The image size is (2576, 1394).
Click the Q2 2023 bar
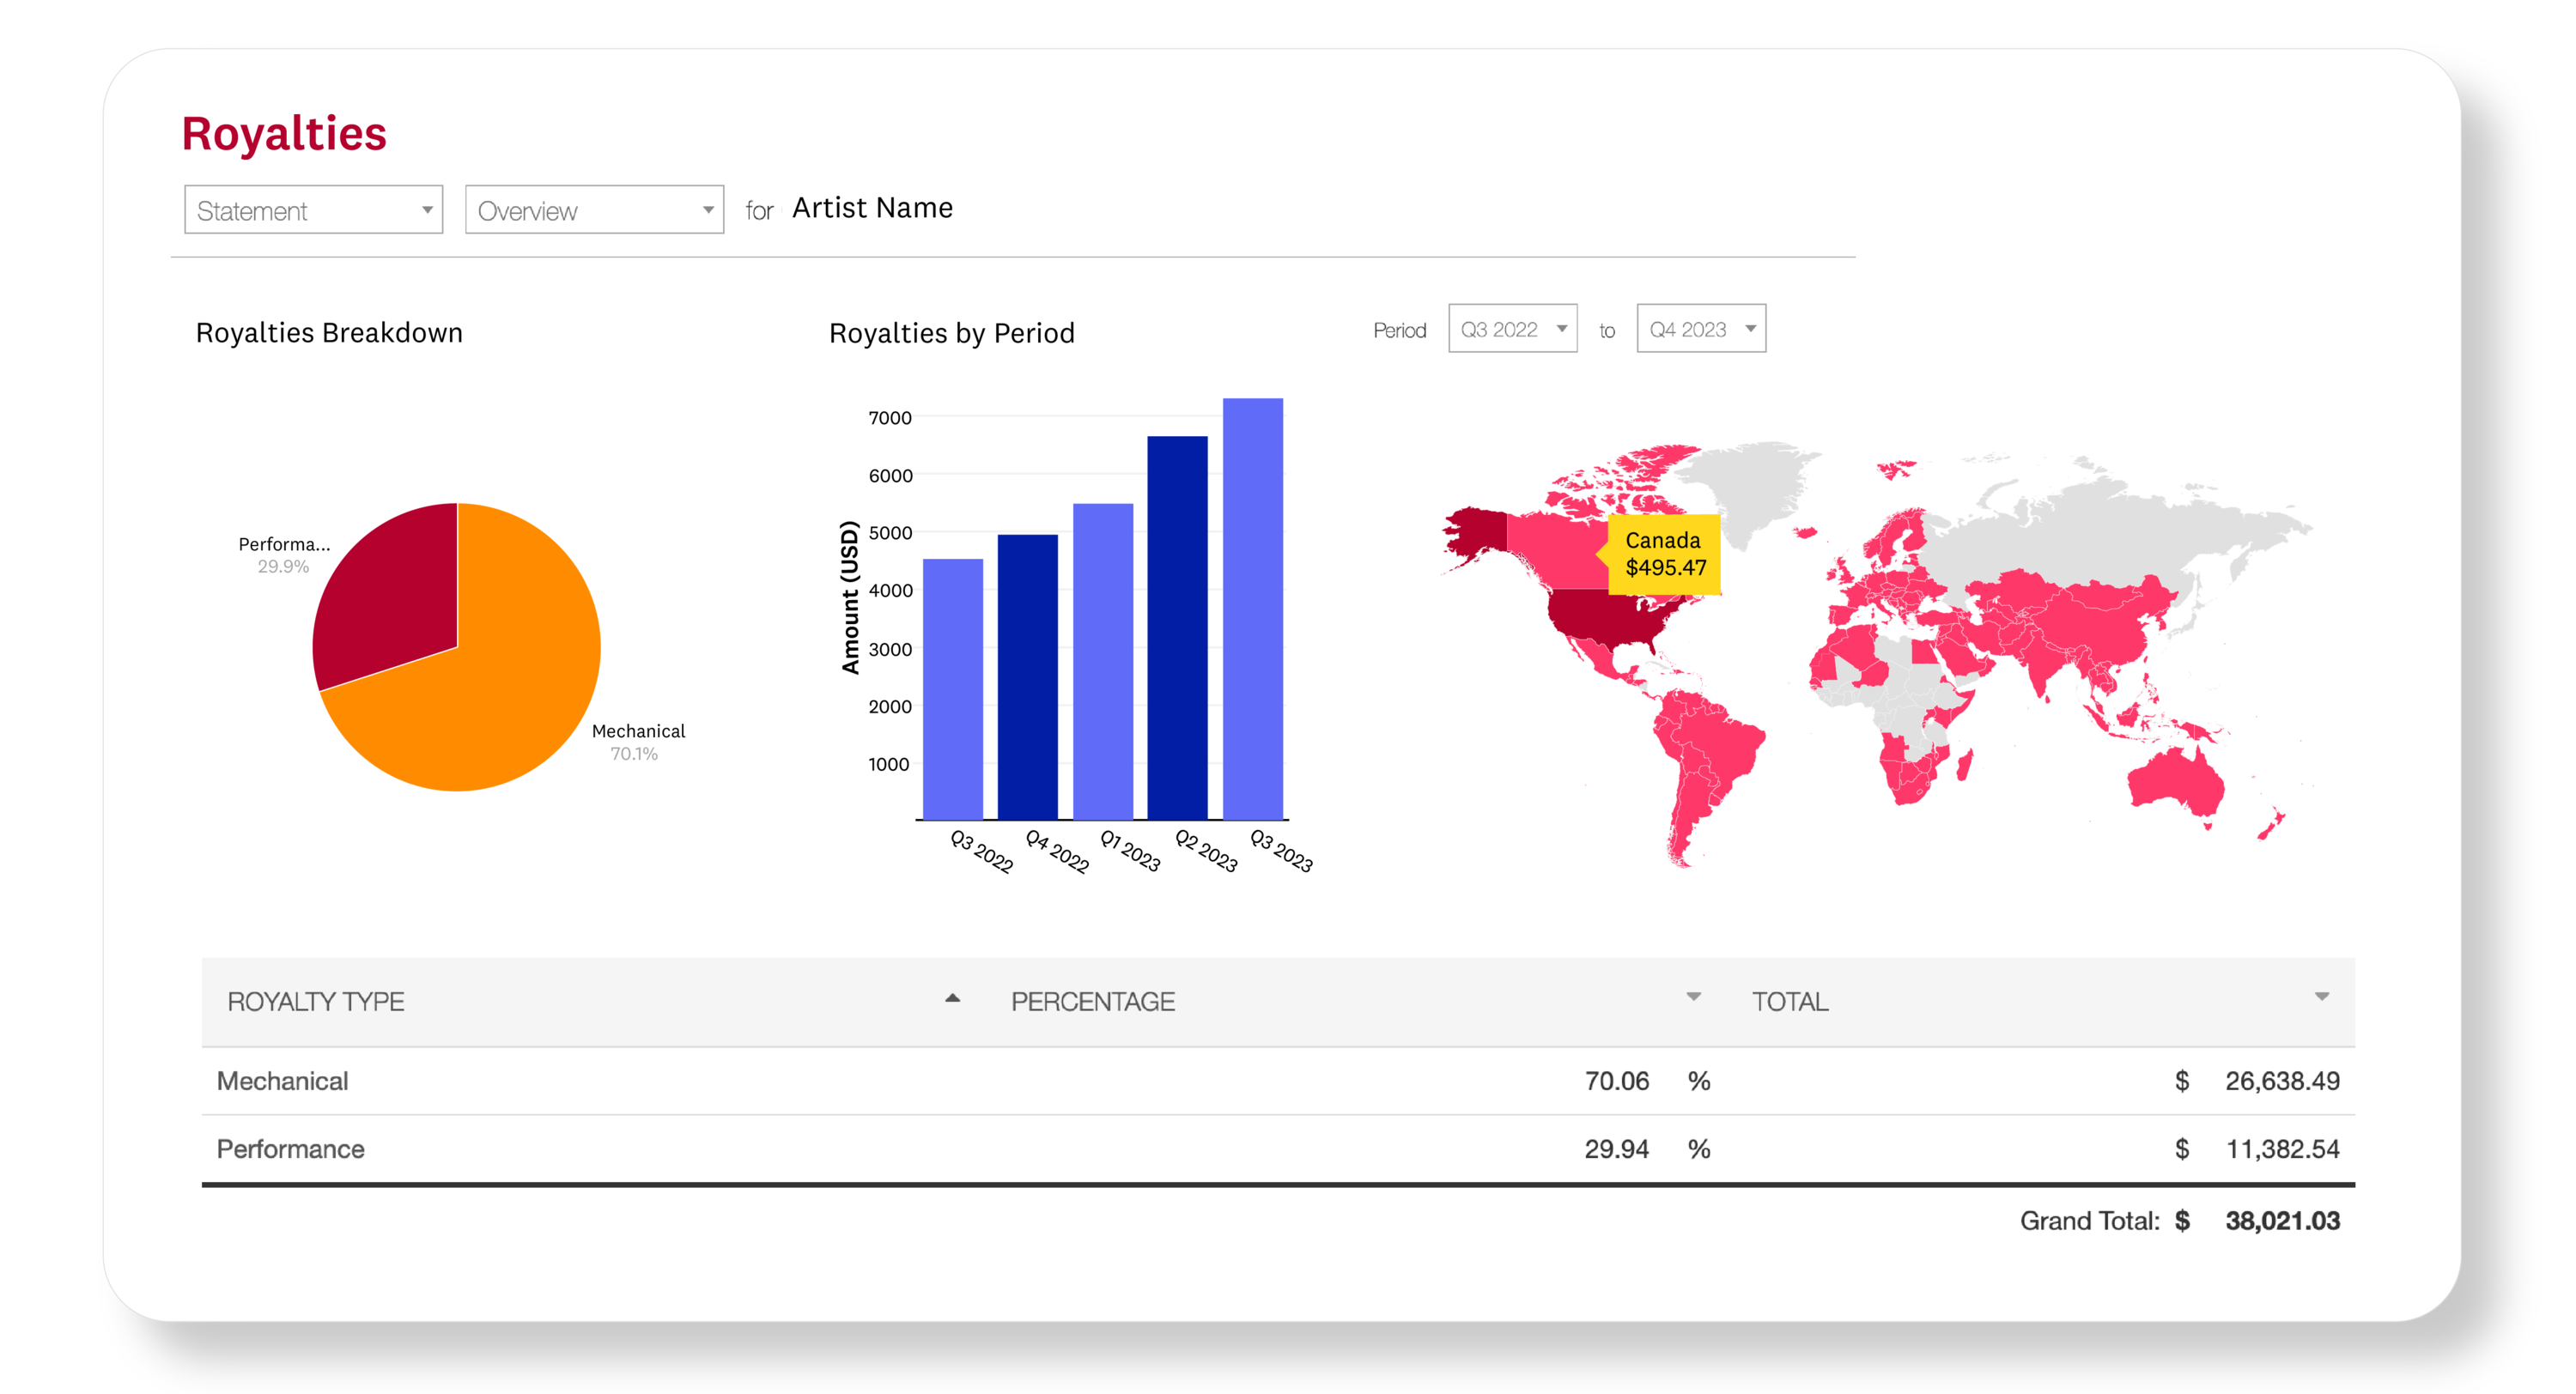[x=1177, y=628]
